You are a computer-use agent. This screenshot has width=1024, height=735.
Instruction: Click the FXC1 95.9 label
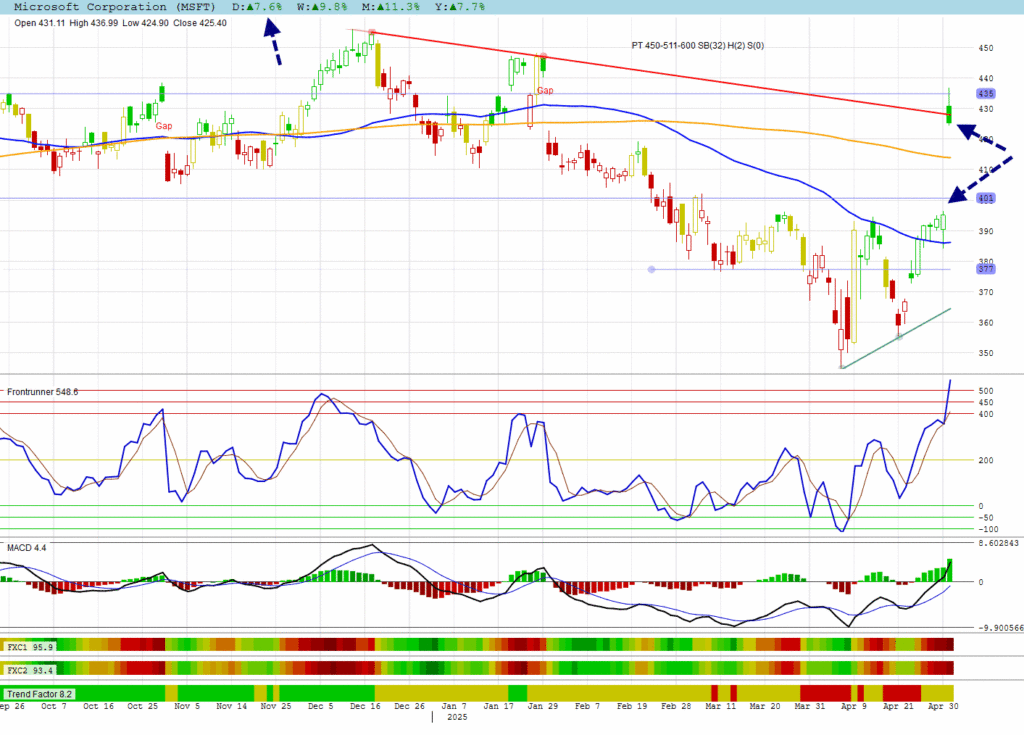pyautogui.click(x=30, y=647)
